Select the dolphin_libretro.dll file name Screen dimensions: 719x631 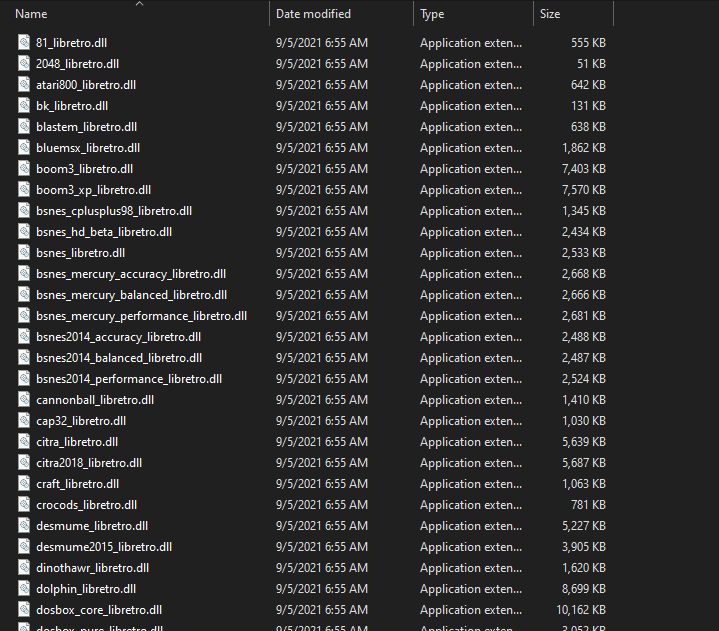pyautogui.click(x=86, y=589)
